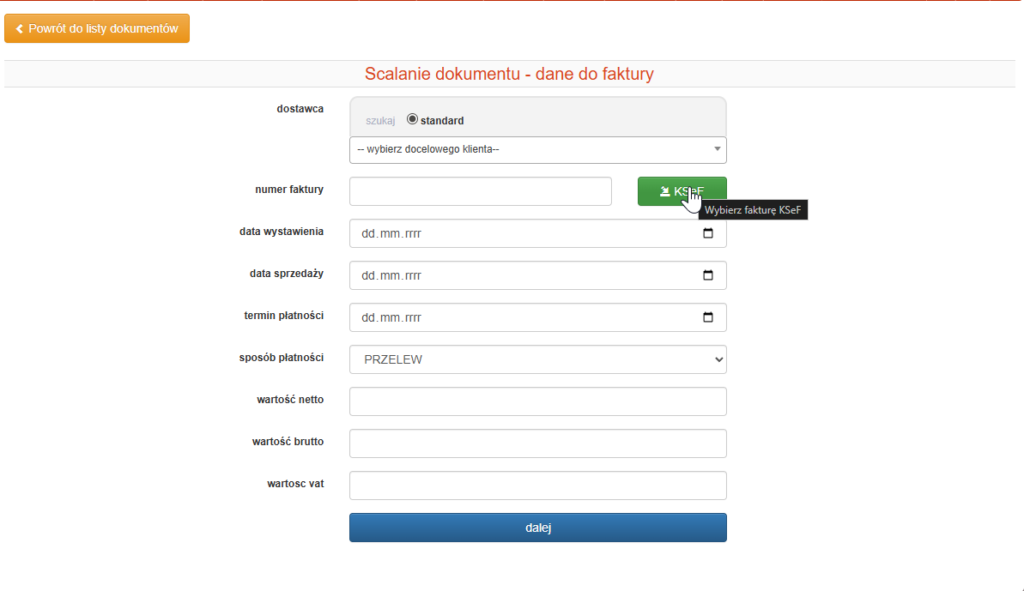The image size is (1024, 591).
Task: Select the wartość brutto input box
Action: pos(537,444)
